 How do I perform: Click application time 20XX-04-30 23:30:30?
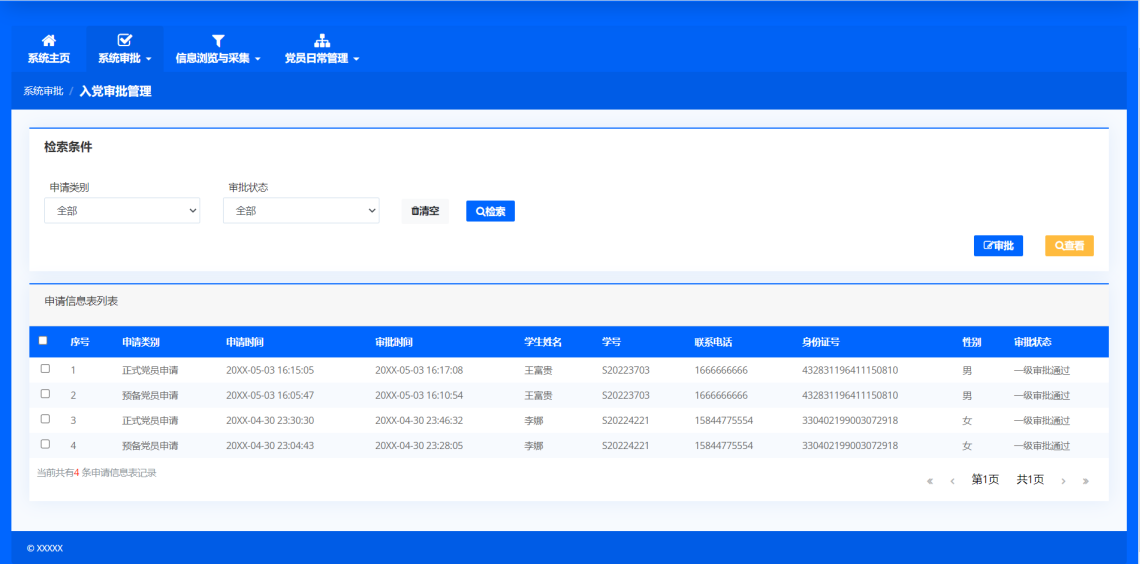coord(270,420)
